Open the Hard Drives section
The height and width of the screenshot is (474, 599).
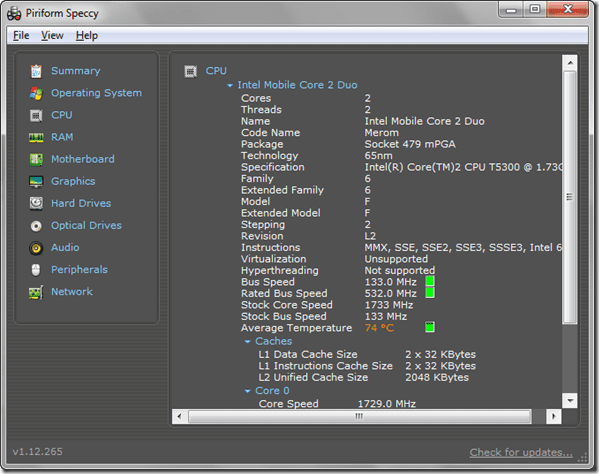coord(81,204)
